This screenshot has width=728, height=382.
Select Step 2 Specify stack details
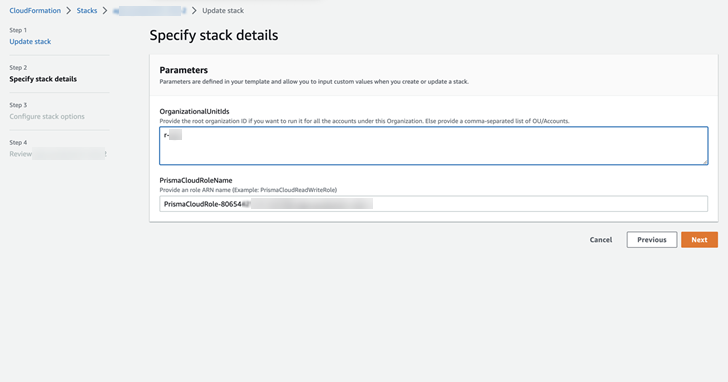point(43,79)
